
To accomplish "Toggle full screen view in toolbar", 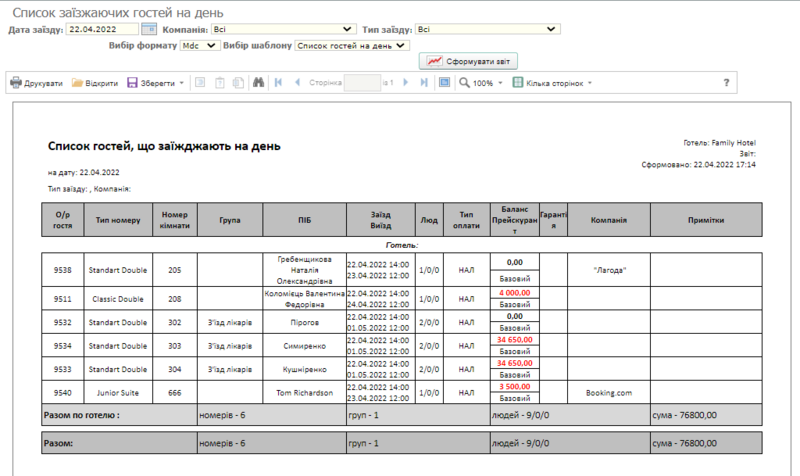I will click(x=444, y=83).
